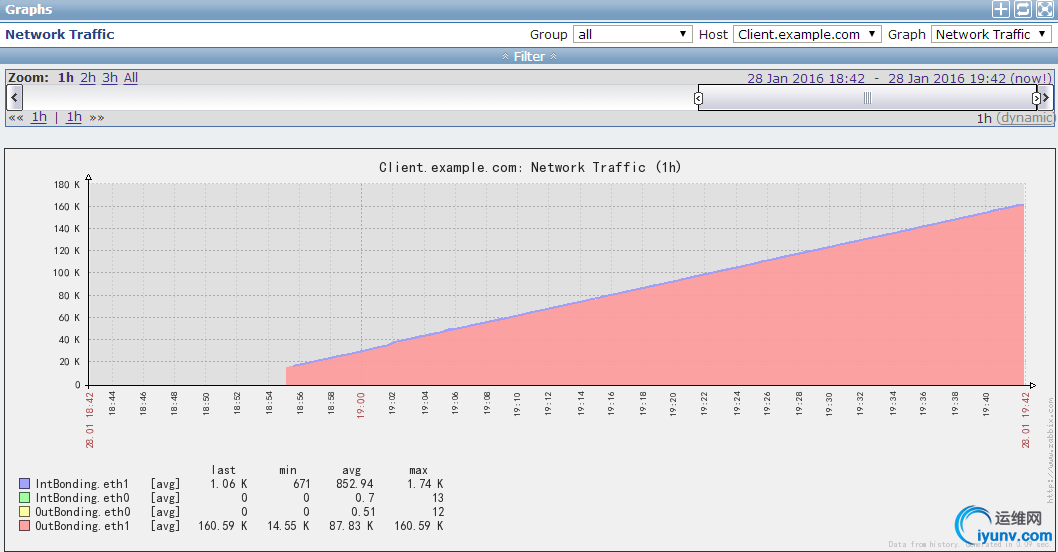Click the timeline scroll right arrow
Viewport: 1058px width, 552px height.
point(1046,98)
